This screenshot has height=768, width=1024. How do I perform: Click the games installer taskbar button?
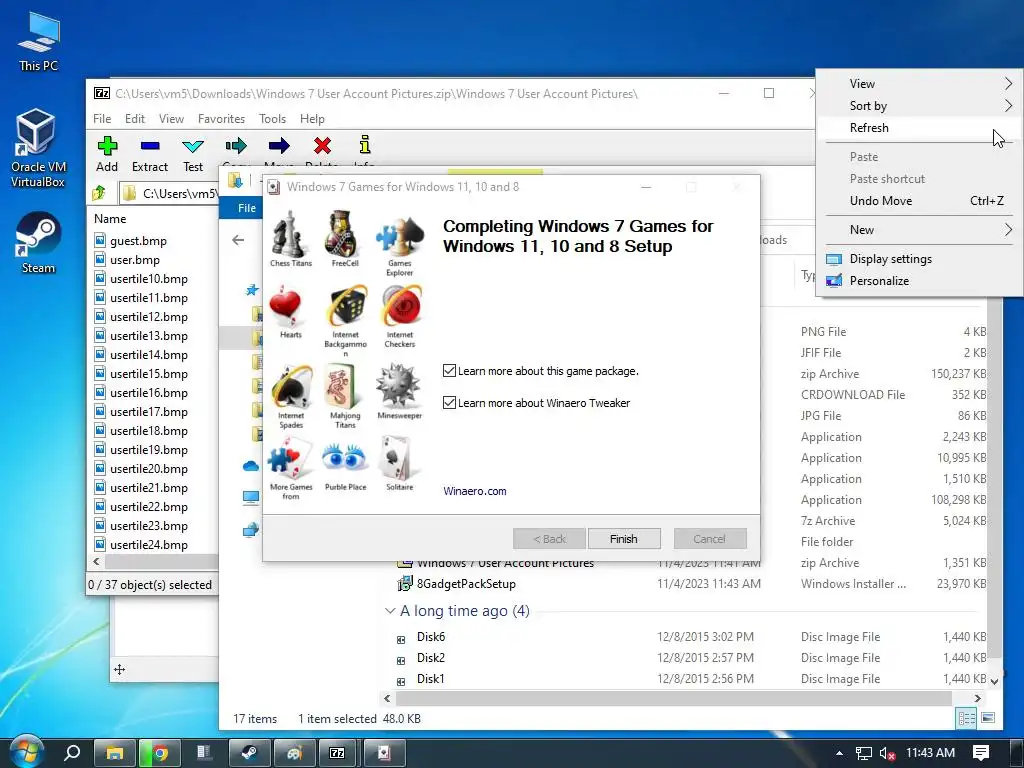point(383,754)
